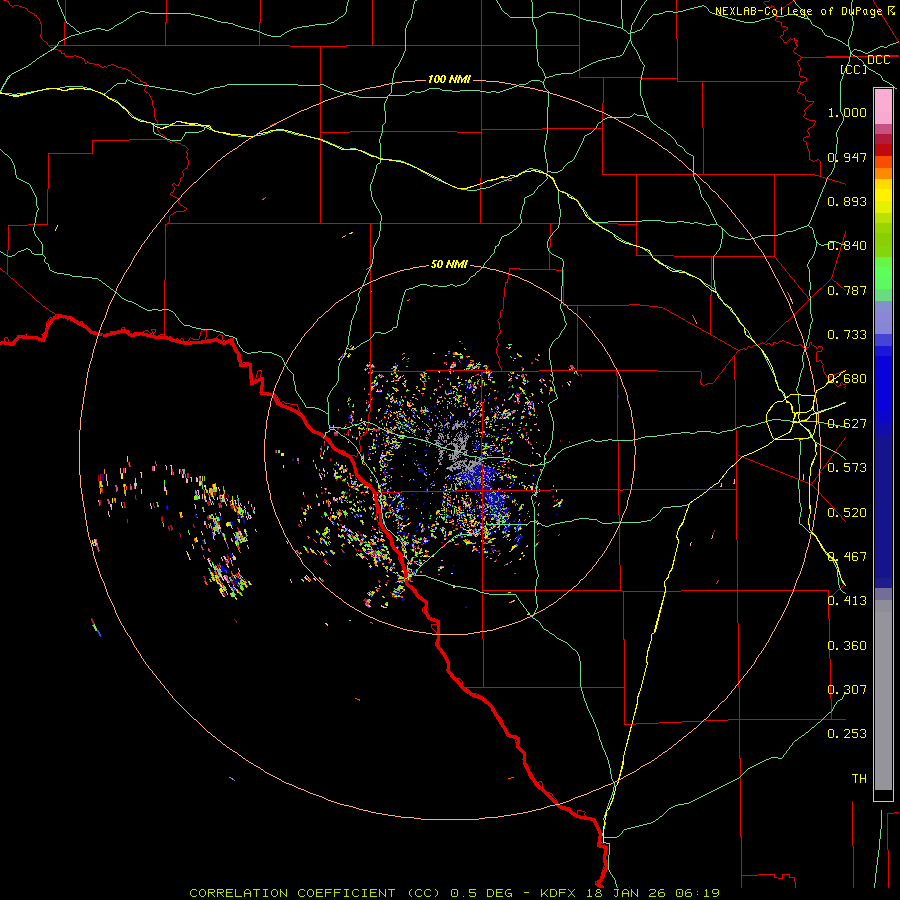The image size is (900, 900).
Task: Click the 06:19 time stamp
Action: coord(696,893)
